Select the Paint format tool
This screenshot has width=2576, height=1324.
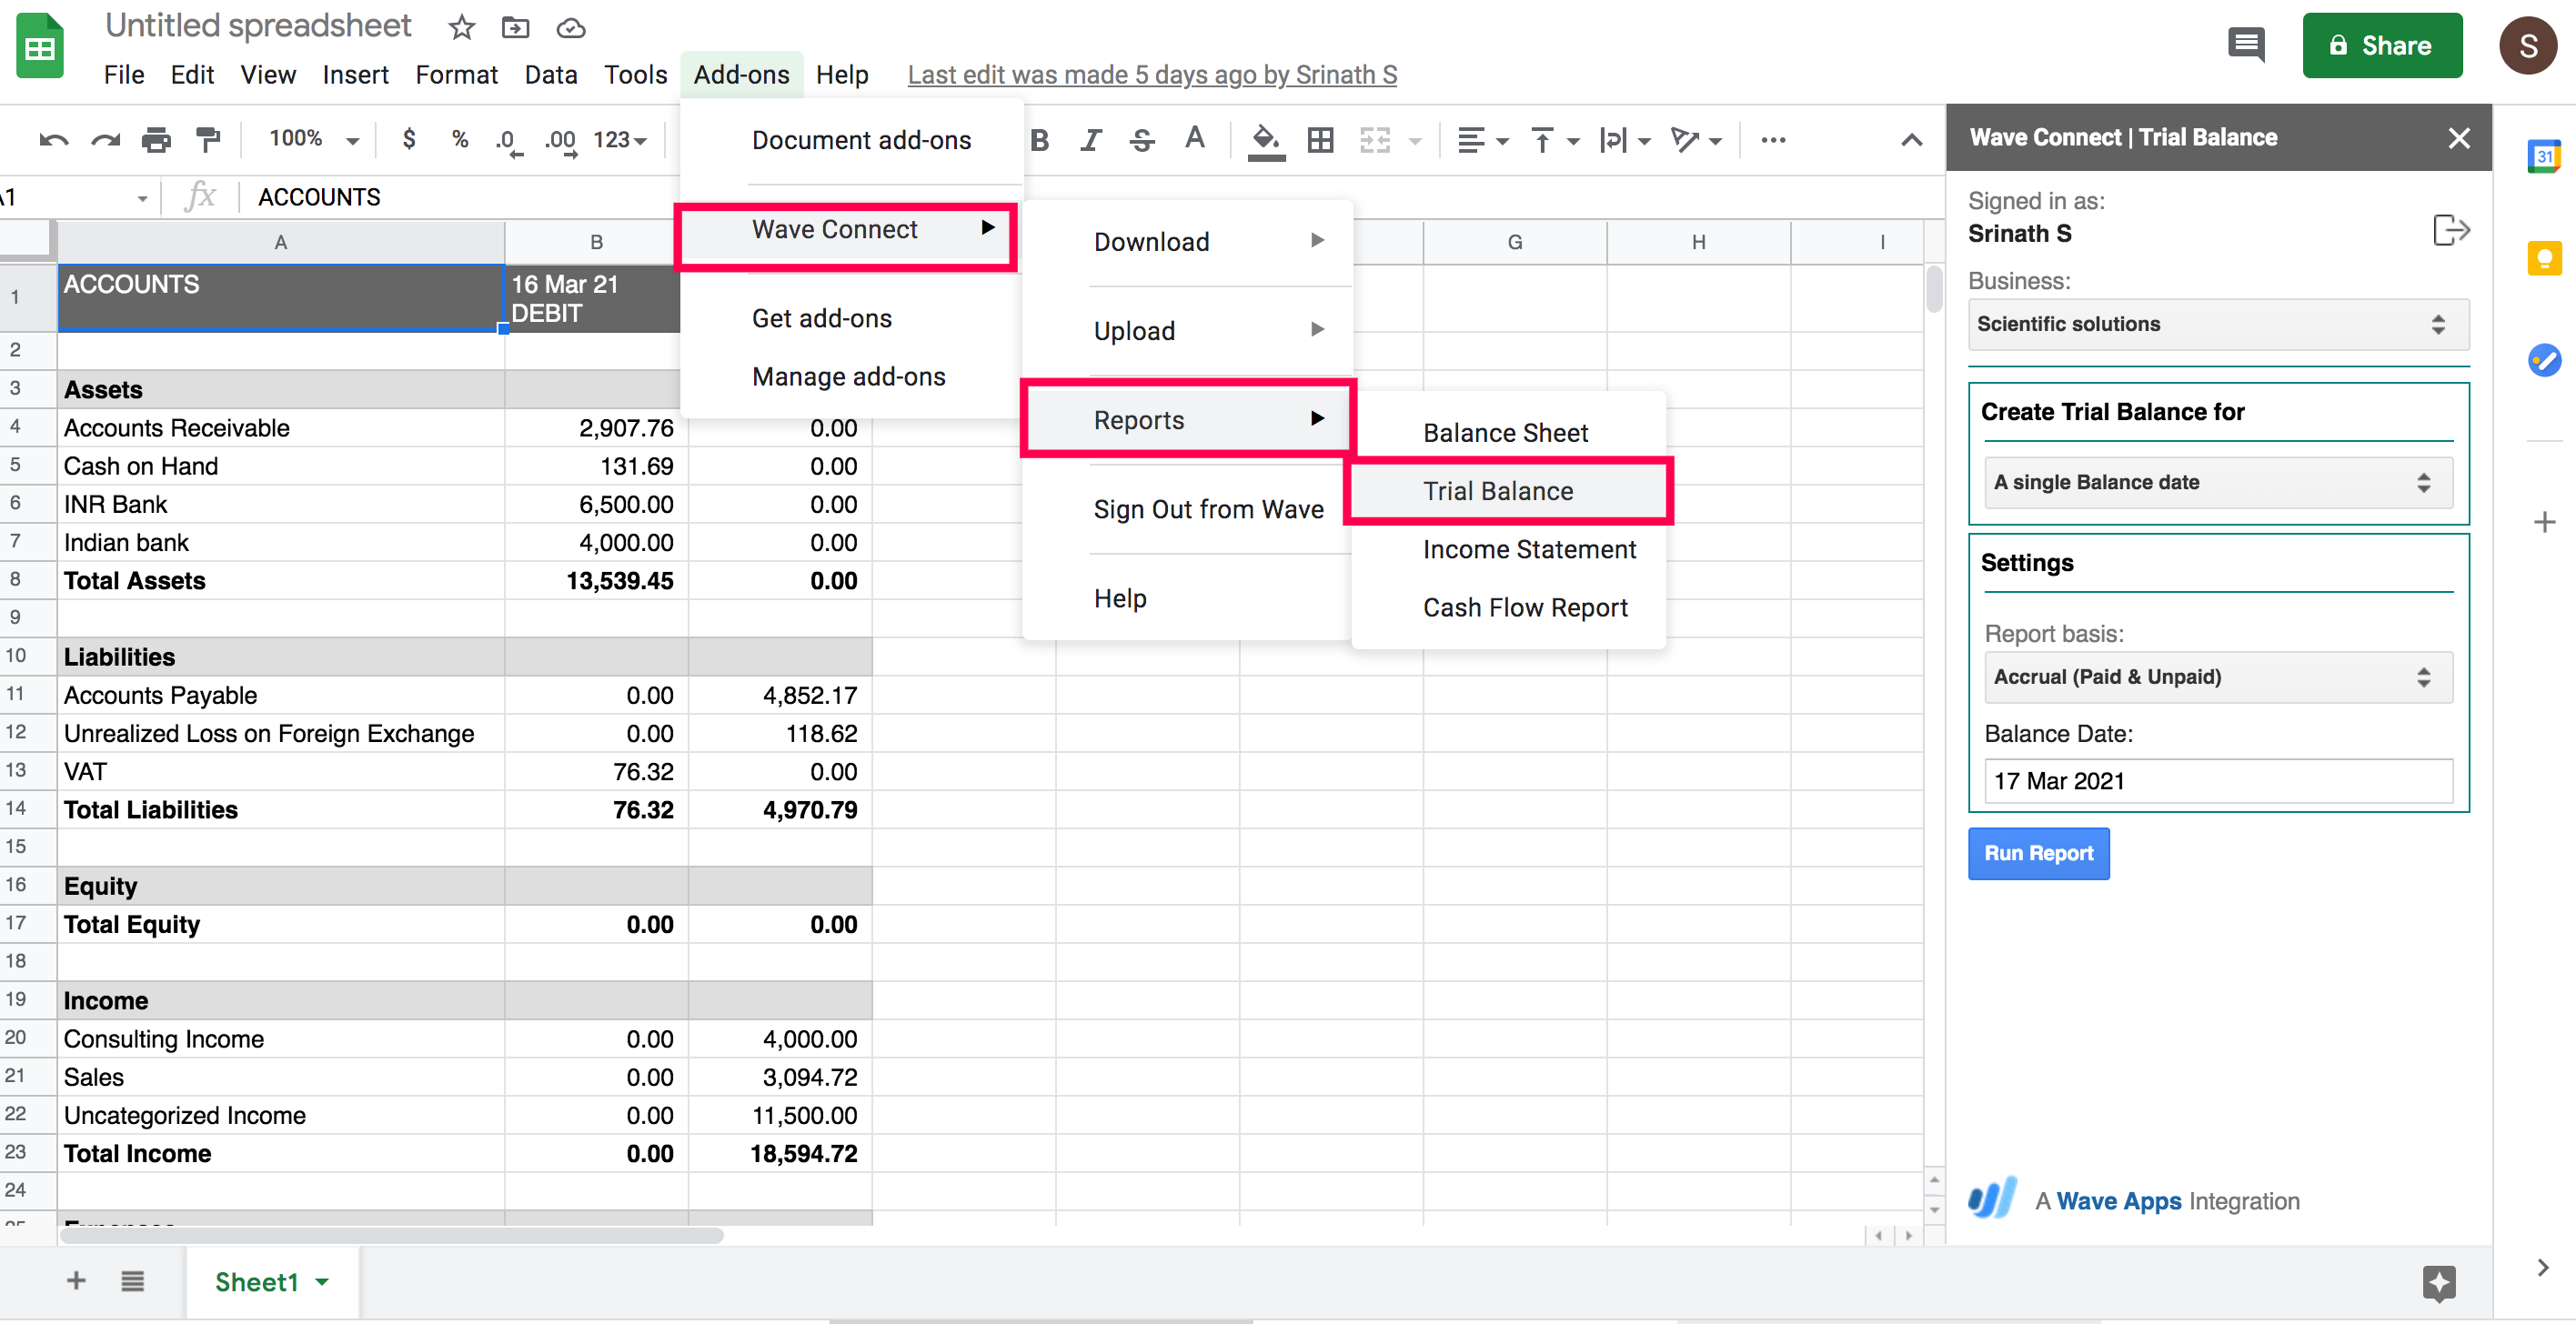click(x=207, y=140)
